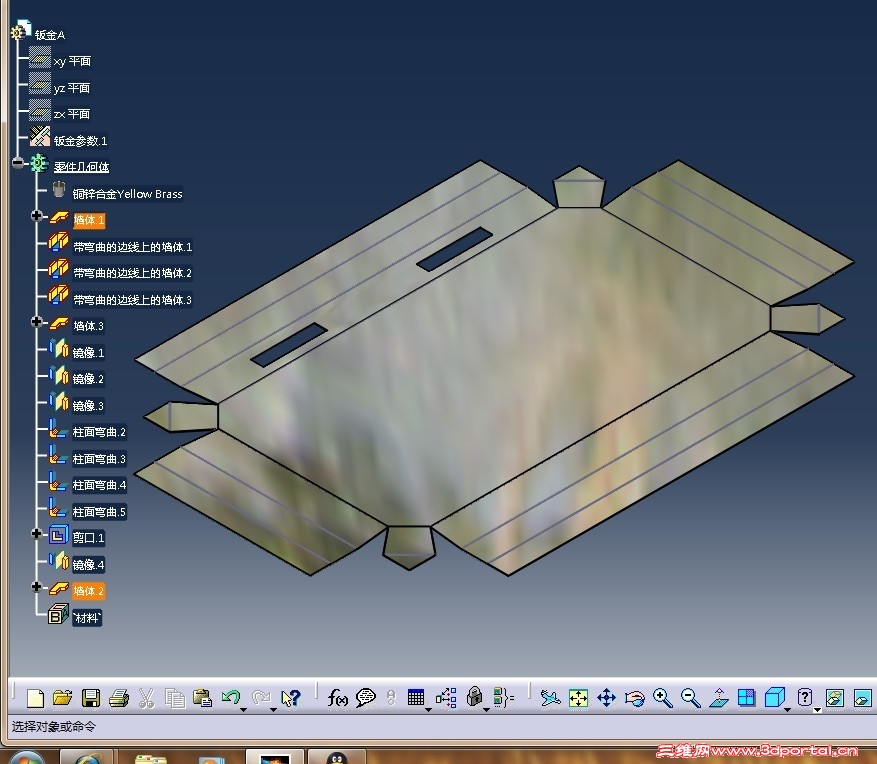Click the Normal View icon
The image size is (877, 764).
719,697
